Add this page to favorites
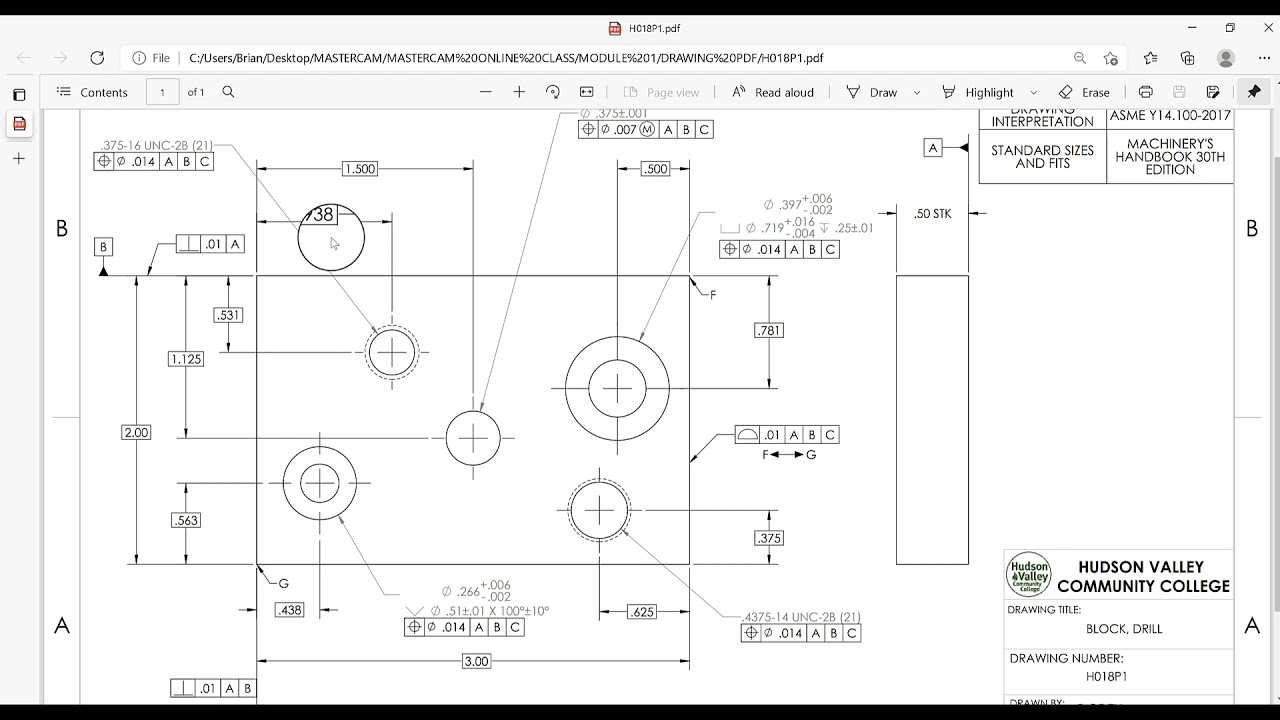The width and height of the screenshot is (1280, 720). [1110, 58]
